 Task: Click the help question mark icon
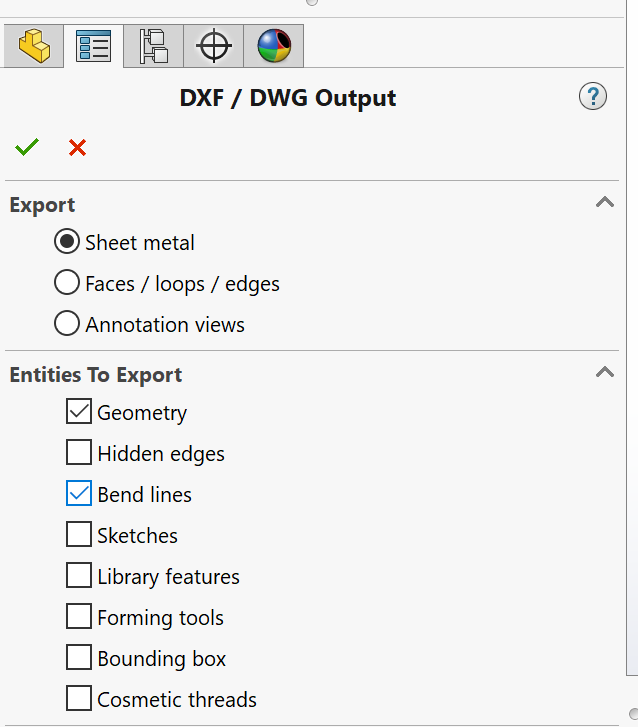(593, 97)
